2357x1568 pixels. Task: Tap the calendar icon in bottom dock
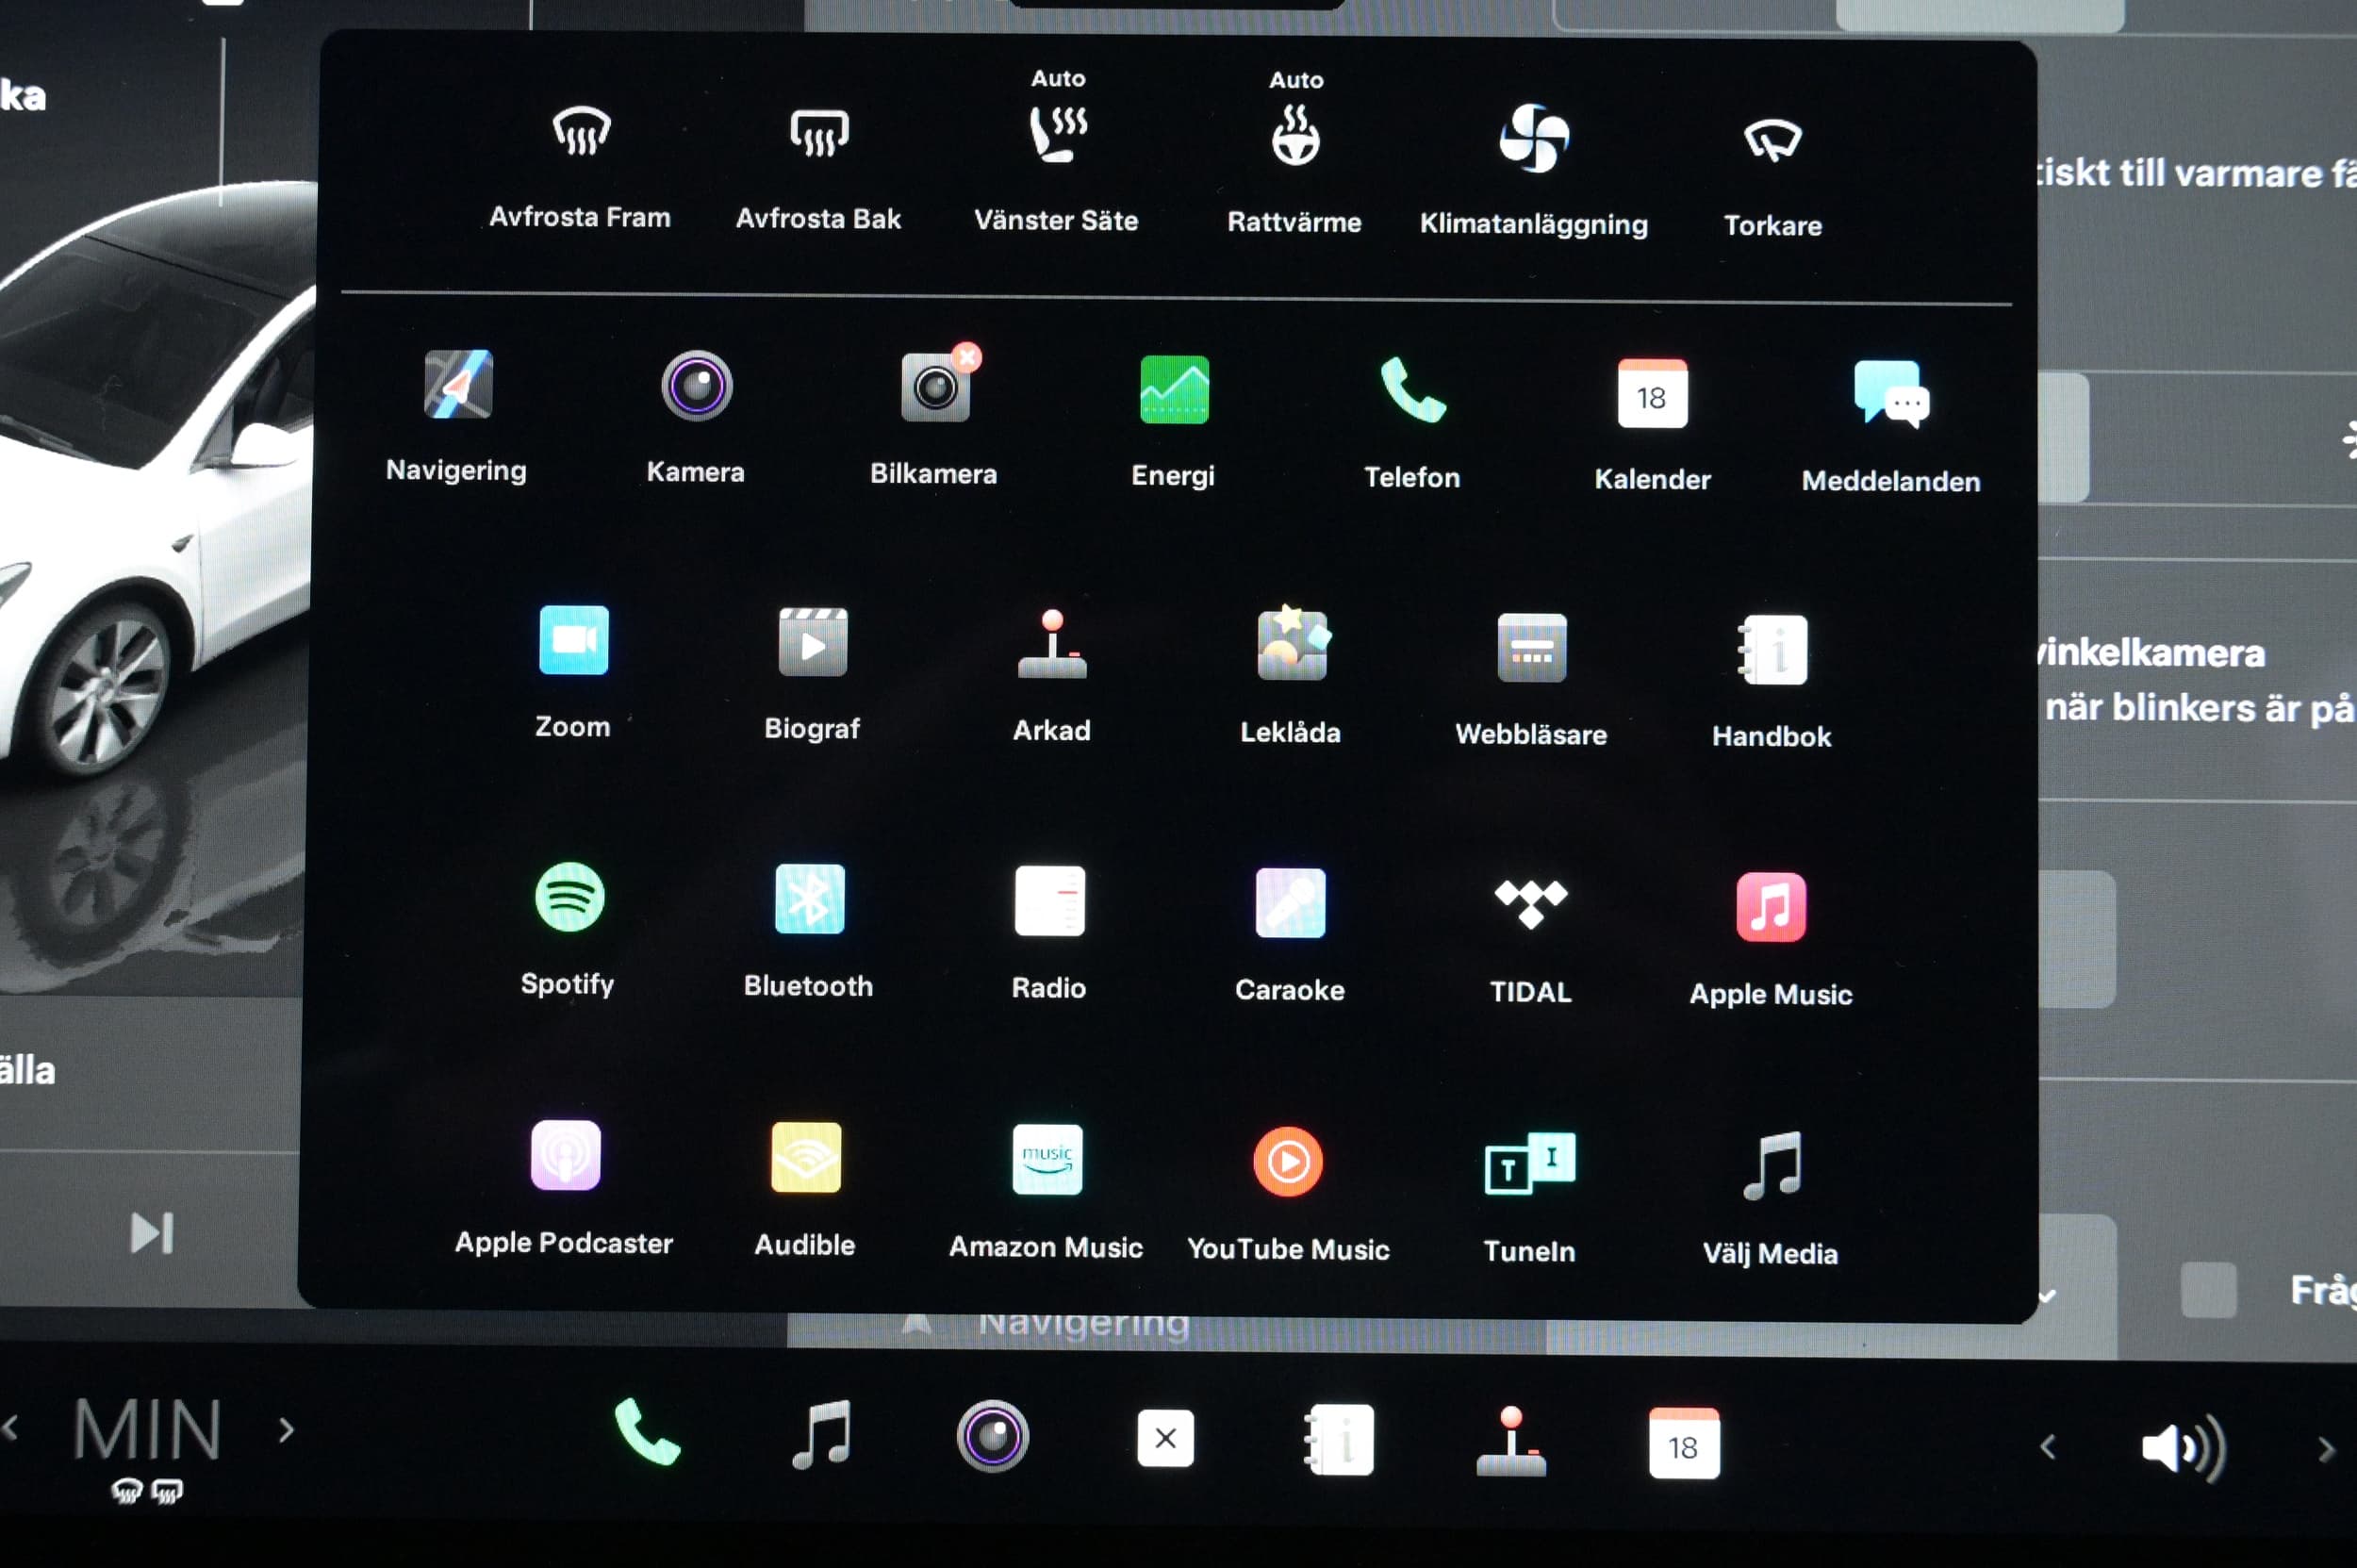click(x=1684, y=1443)
